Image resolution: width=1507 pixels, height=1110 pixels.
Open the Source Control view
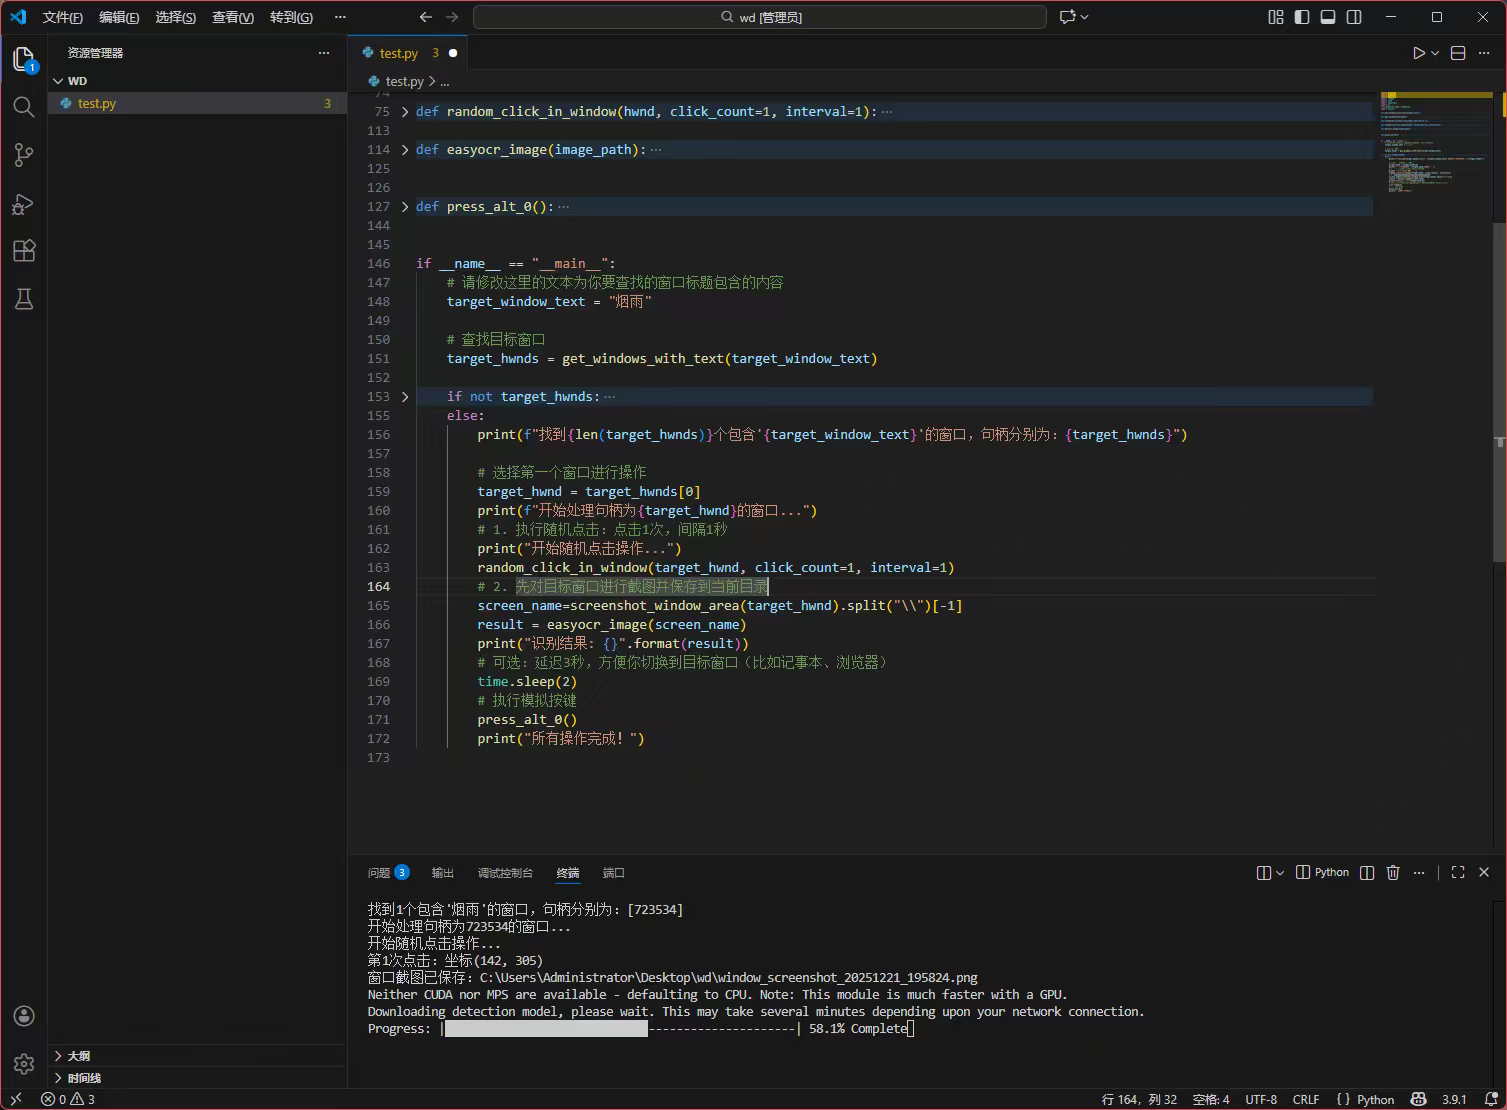click(x=24, y=155)
